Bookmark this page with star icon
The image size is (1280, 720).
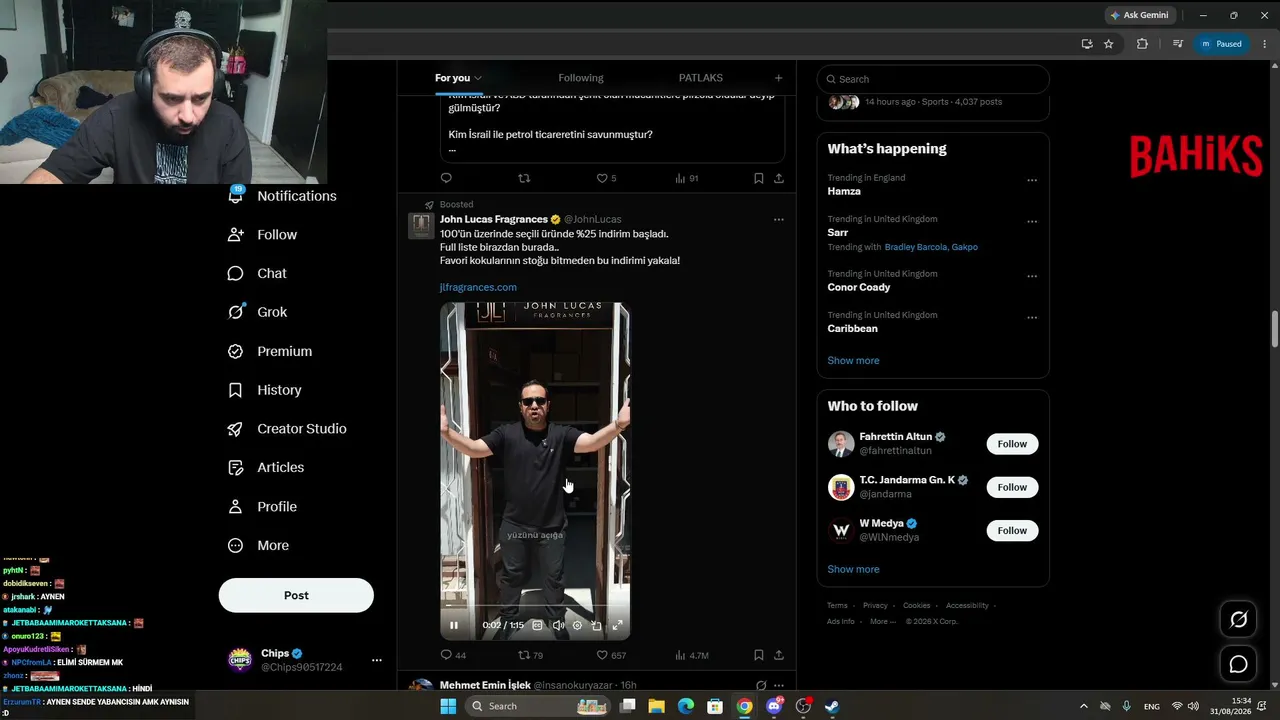(1108, 44)
